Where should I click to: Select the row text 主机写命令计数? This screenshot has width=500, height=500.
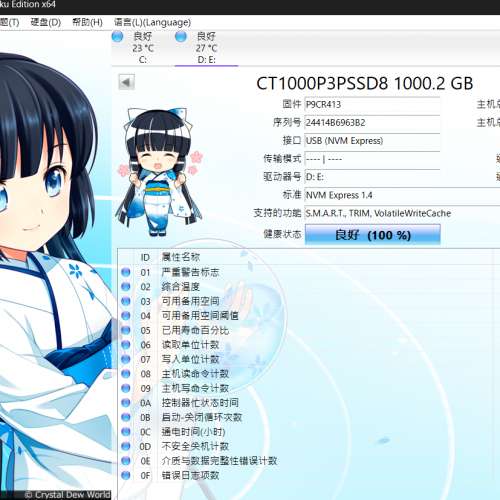[195, 388]
